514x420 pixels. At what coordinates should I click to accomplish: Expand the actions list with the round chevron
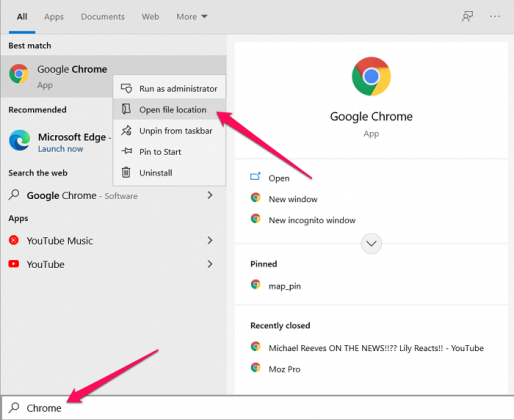371,244
